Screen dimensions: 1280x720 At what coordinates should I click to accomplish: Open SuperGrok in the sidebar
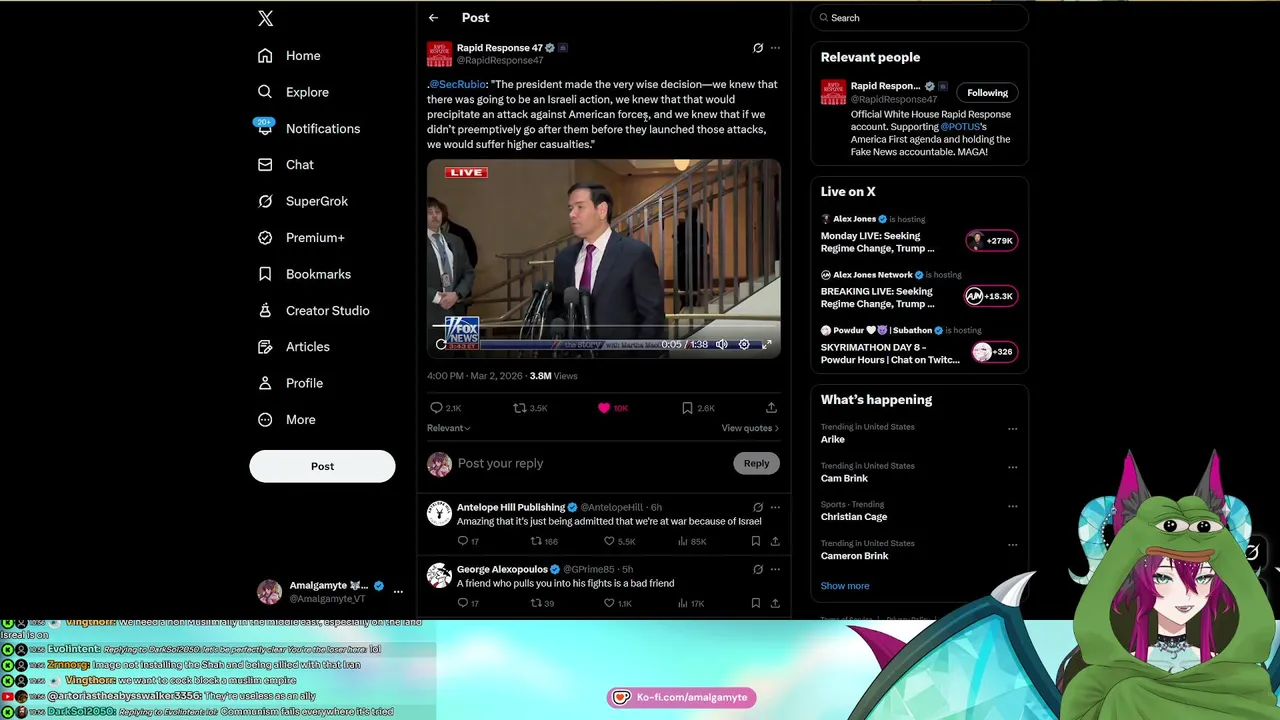[303, 201]
